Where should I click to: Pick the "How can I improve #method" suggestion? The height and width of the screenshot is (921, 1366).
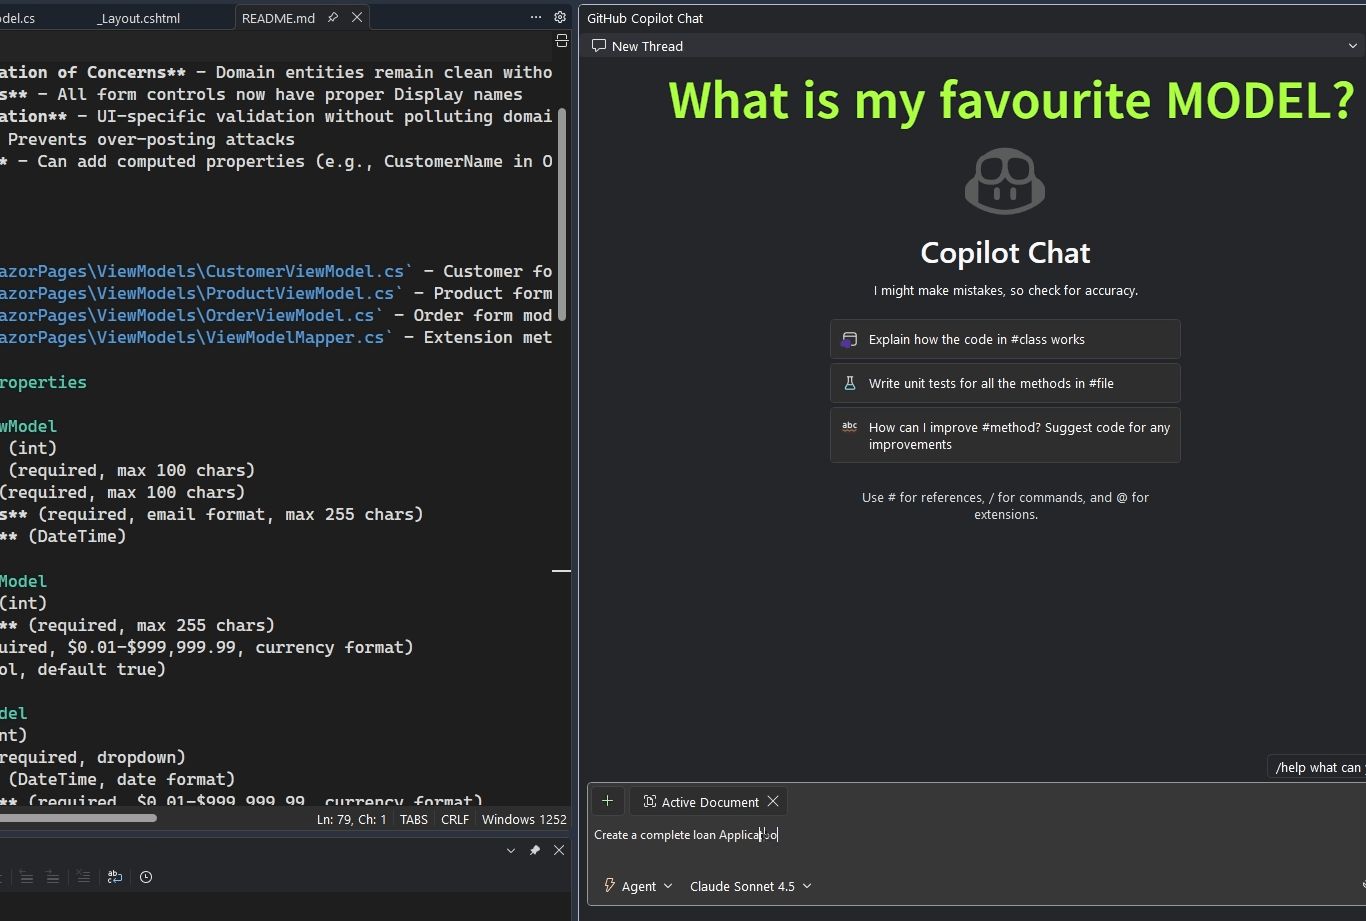(1004, 435)
